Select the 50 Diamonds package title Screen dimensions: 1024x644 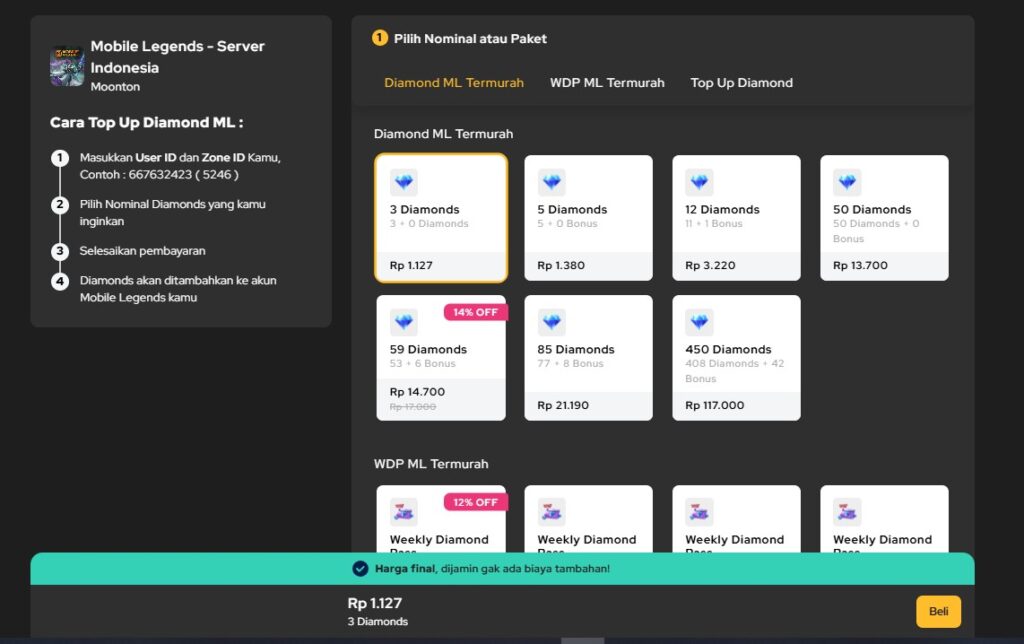point(872,210)
